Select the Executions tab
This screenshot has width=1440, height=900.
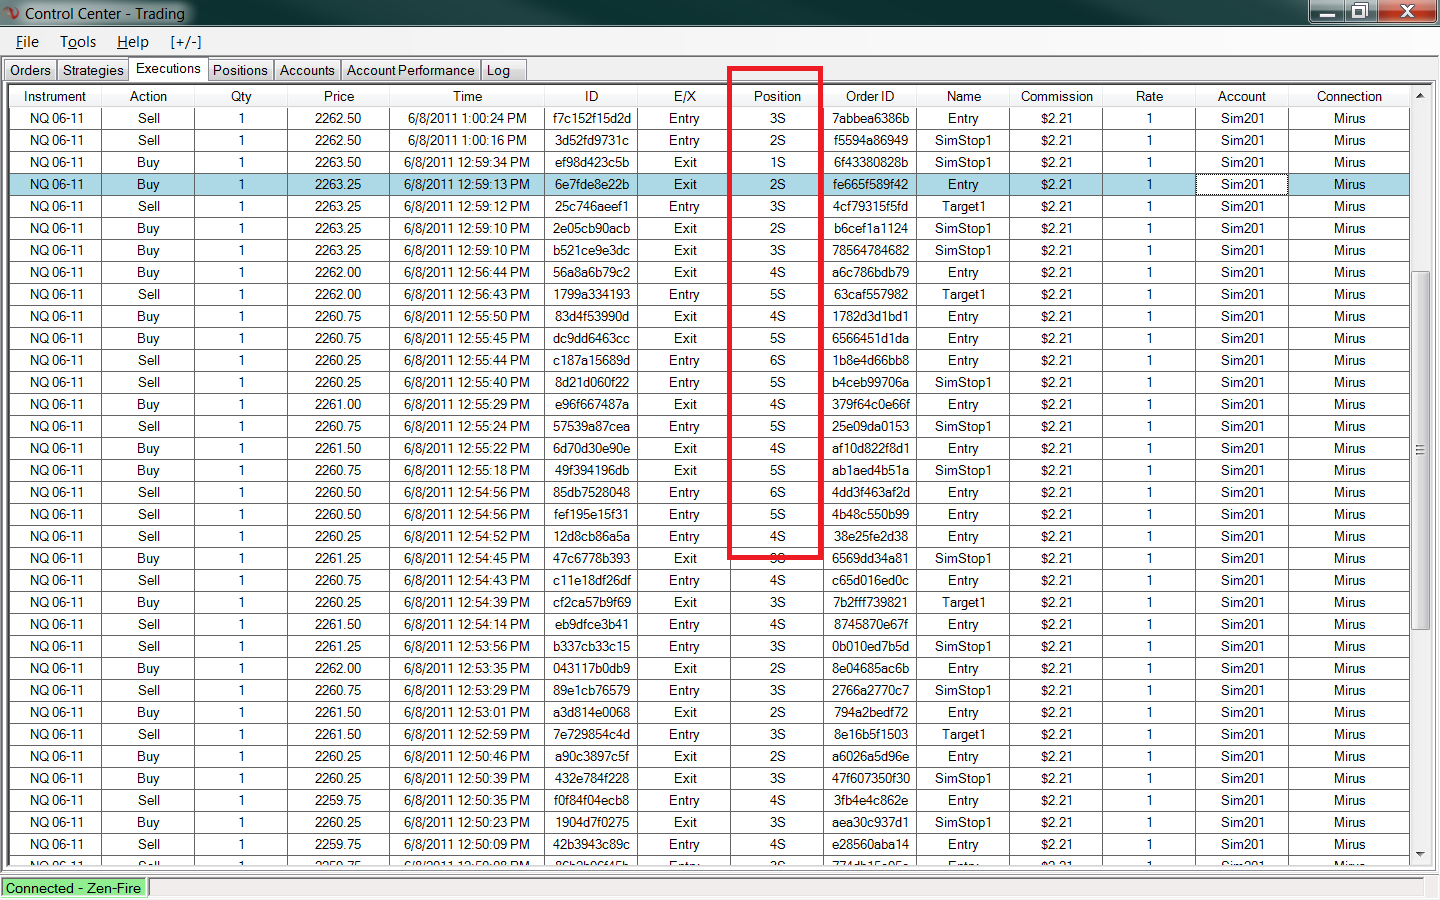coord(168,69)
